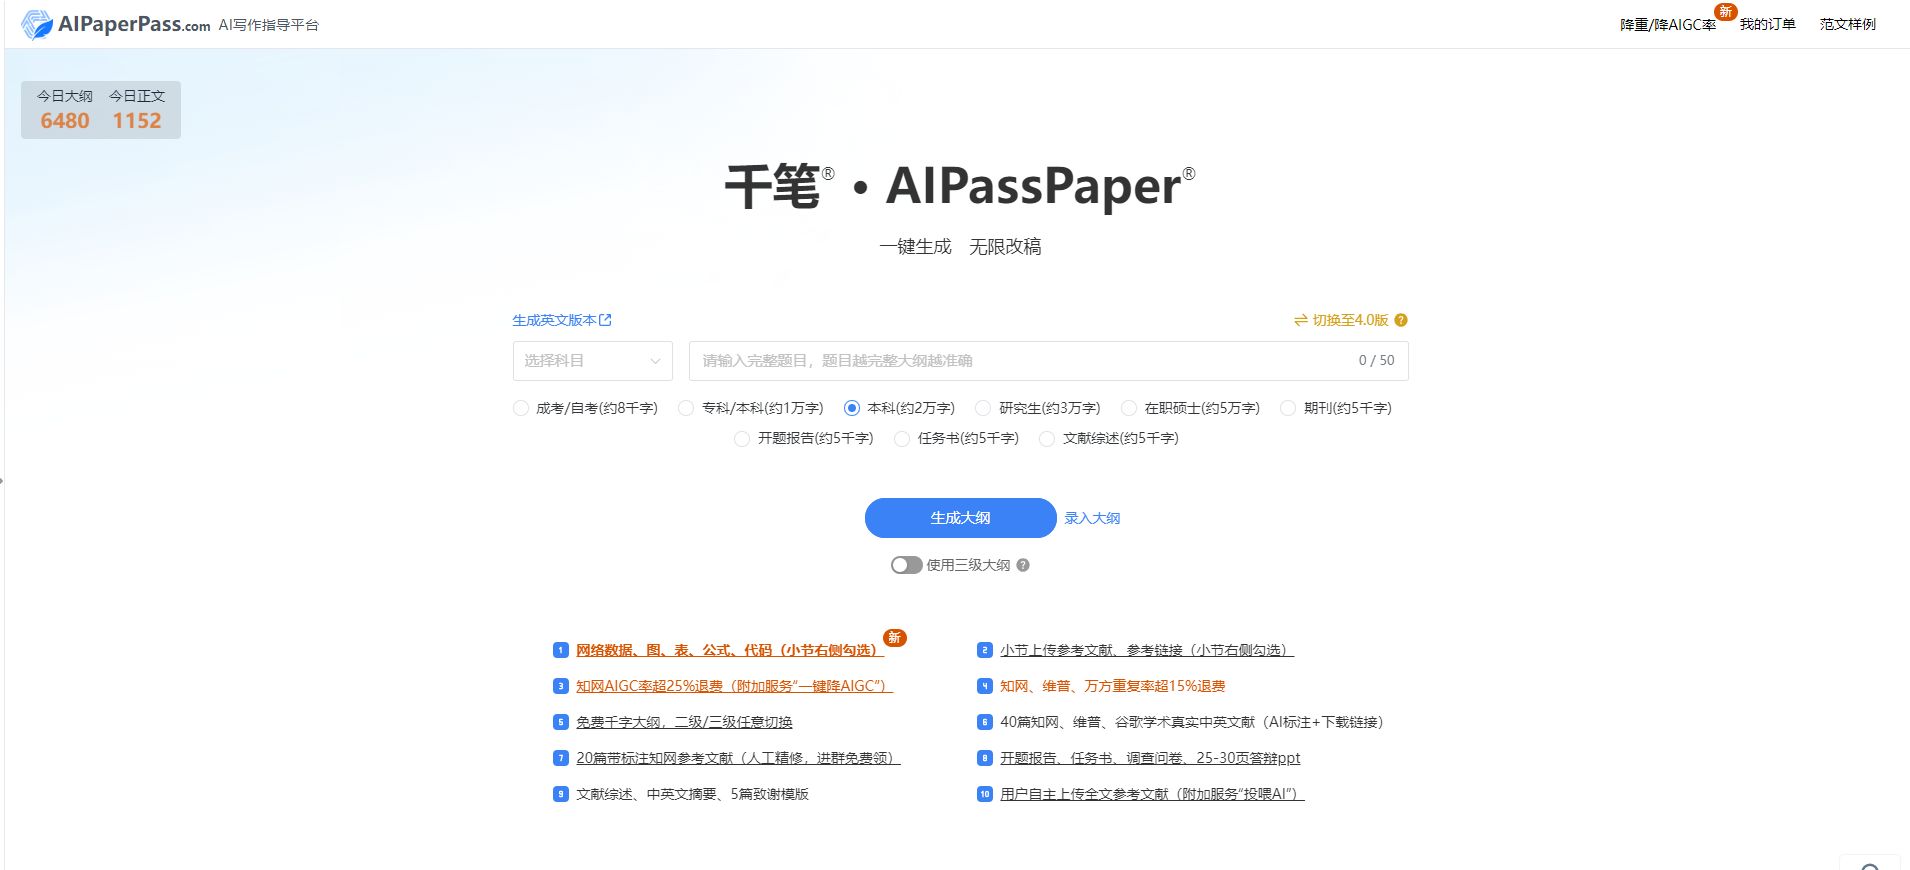The width and height of the screenshot is (1910, 870).
Task: Click 文献综述、中英文摘要、5篇致谢模版 text
Action: tap(692, 794)
